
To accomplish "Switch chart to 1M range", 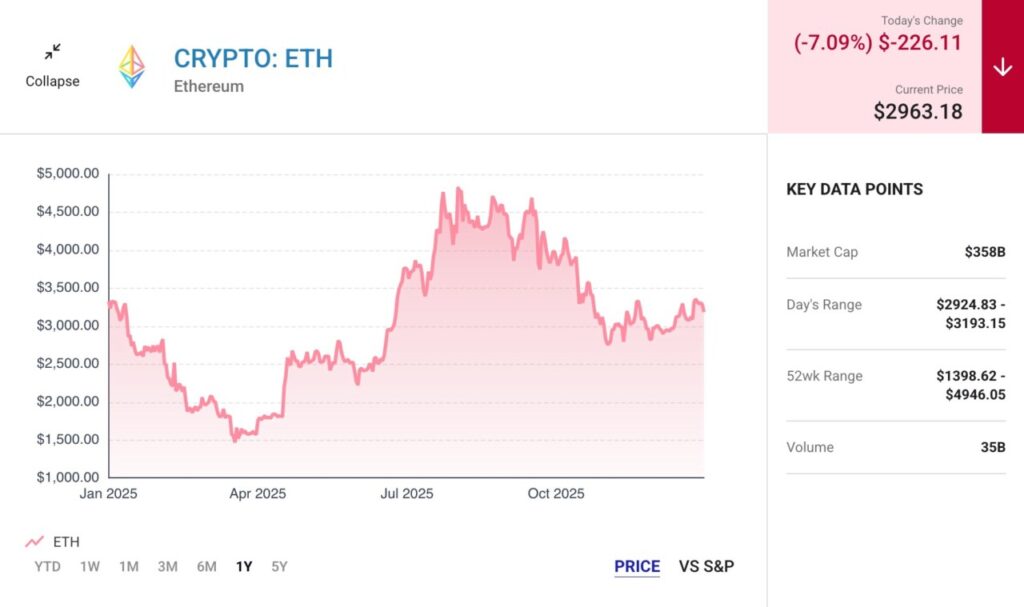I will coord(129,567).
